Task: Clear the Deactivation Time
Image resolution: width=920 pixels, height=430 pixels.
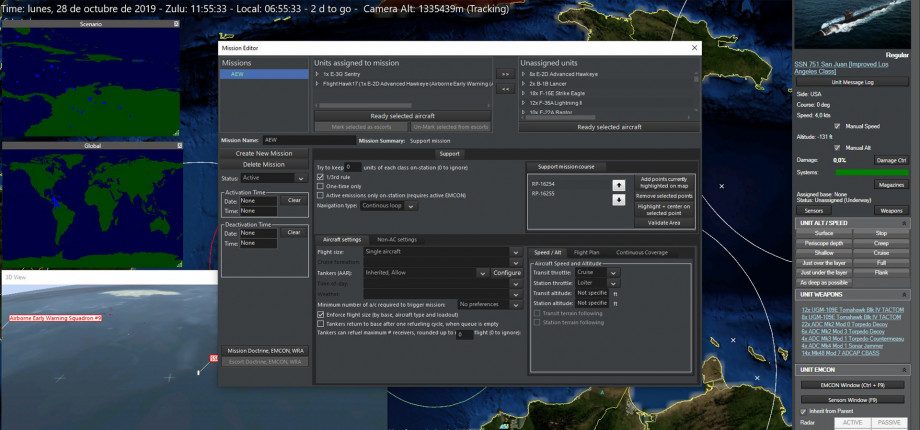Action: pyautogui.click(x=294, y=232)
